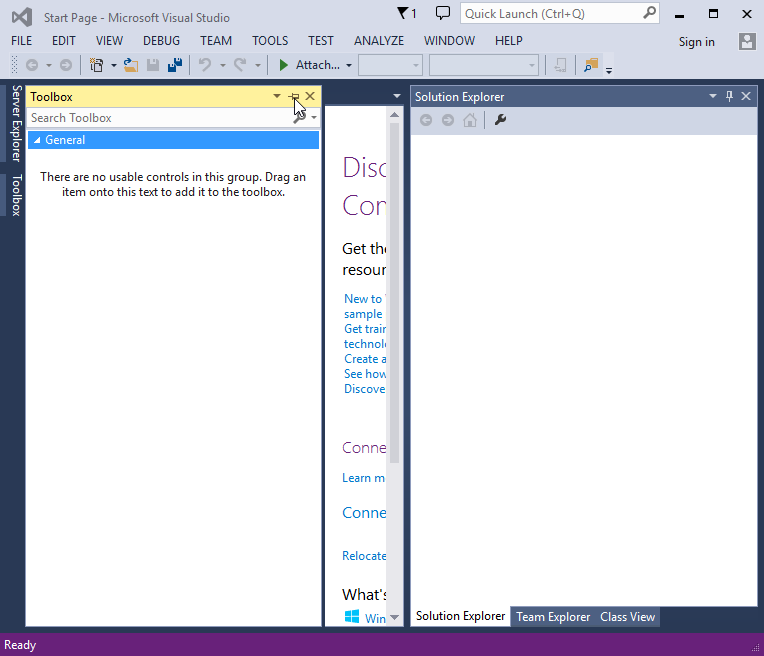Click the Toolbox search magnifier icon
The height and width of the screenshot is (656, 764).
(x=299, y=117)
